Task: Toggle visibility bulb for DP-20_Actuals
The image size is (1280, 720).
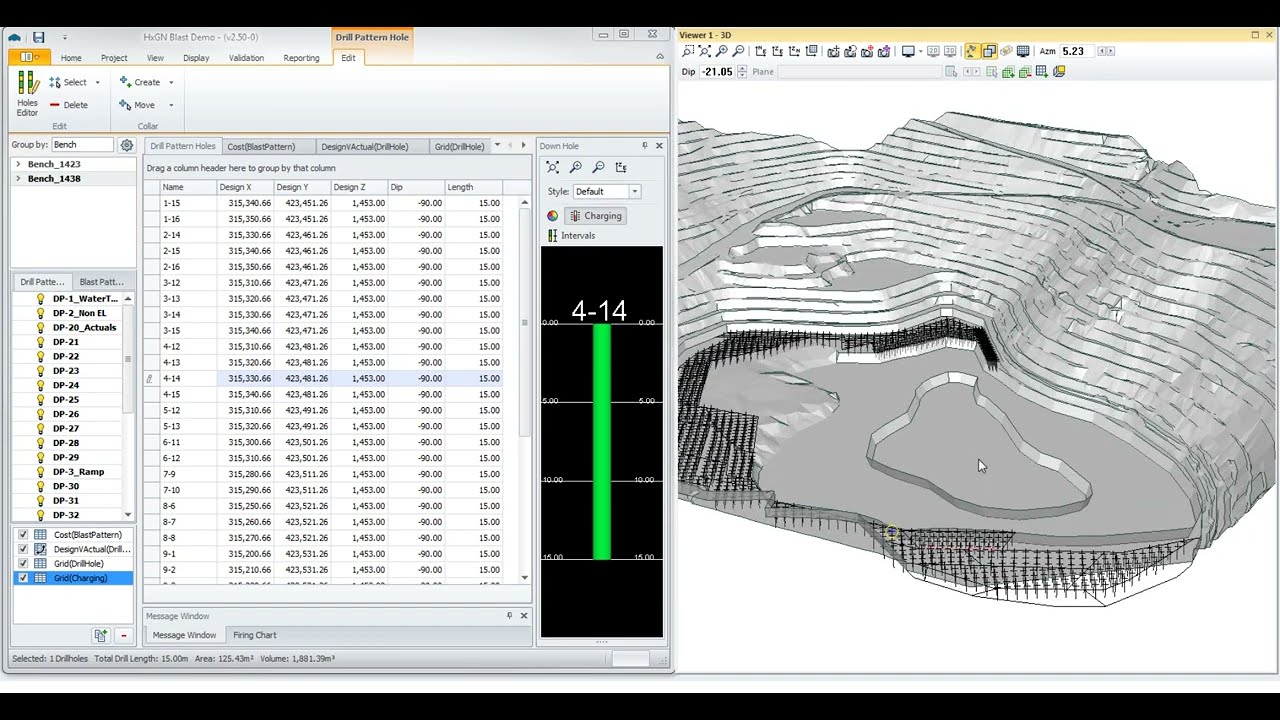Action: tap(41, 328)
